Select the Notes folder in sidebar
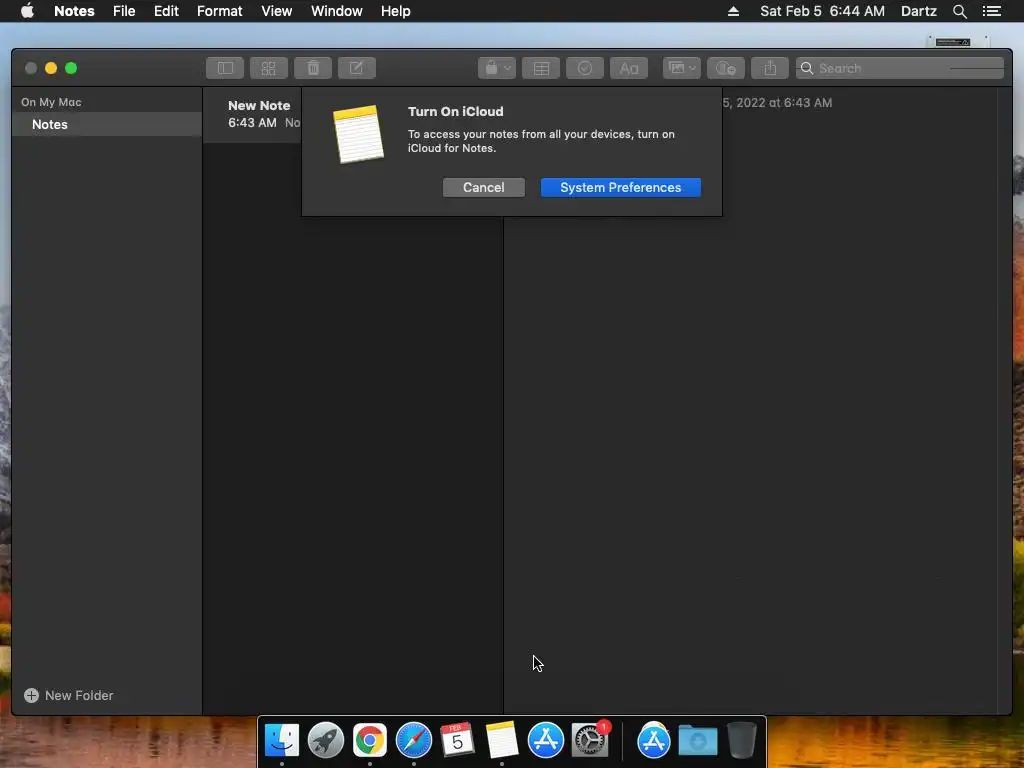The width and height of the screenshot is (1024, 768). coord(107,124)
